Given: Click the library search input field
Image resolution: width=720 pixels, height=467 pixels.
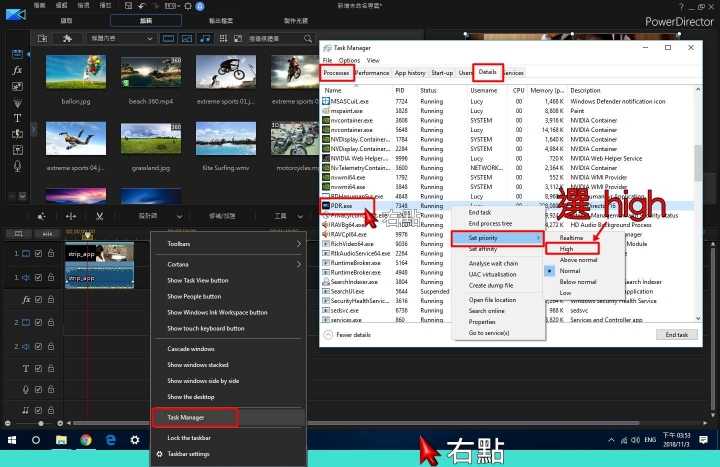Looking at the screenshot, I should pyautogui.click(x=275, y=39).
